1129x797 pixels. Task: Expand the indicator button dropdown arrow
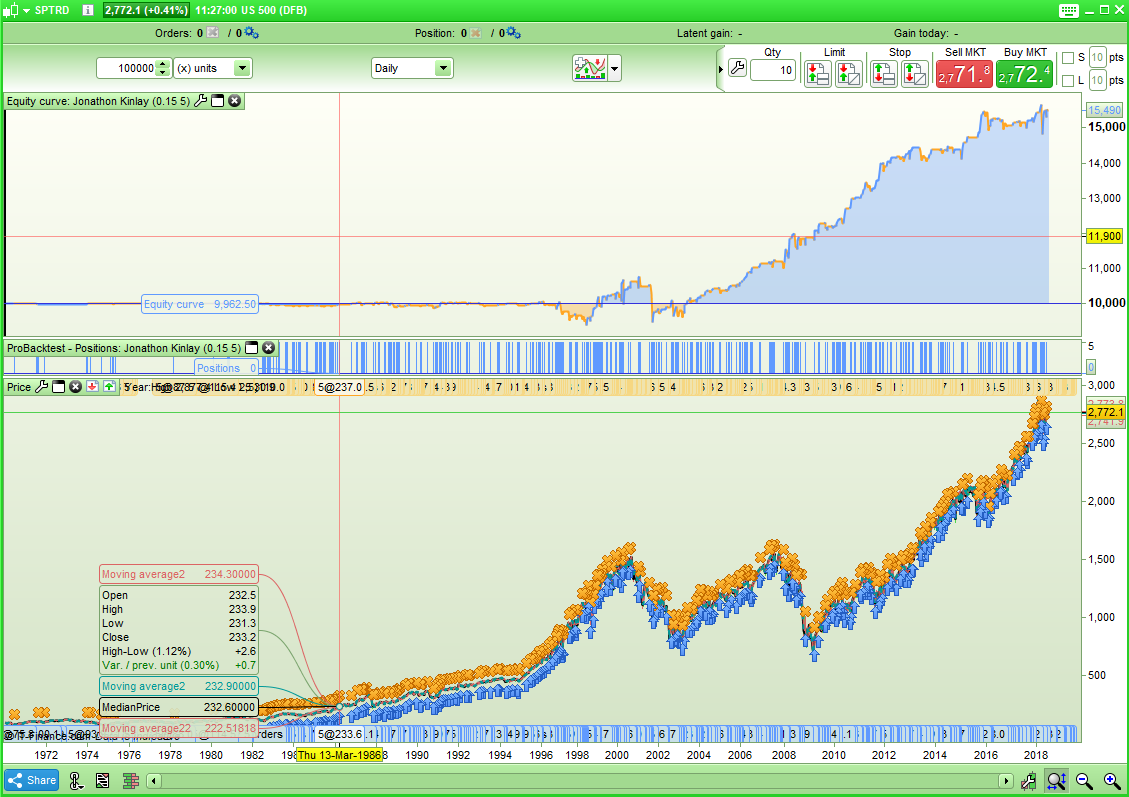click(x=614, y=69)
